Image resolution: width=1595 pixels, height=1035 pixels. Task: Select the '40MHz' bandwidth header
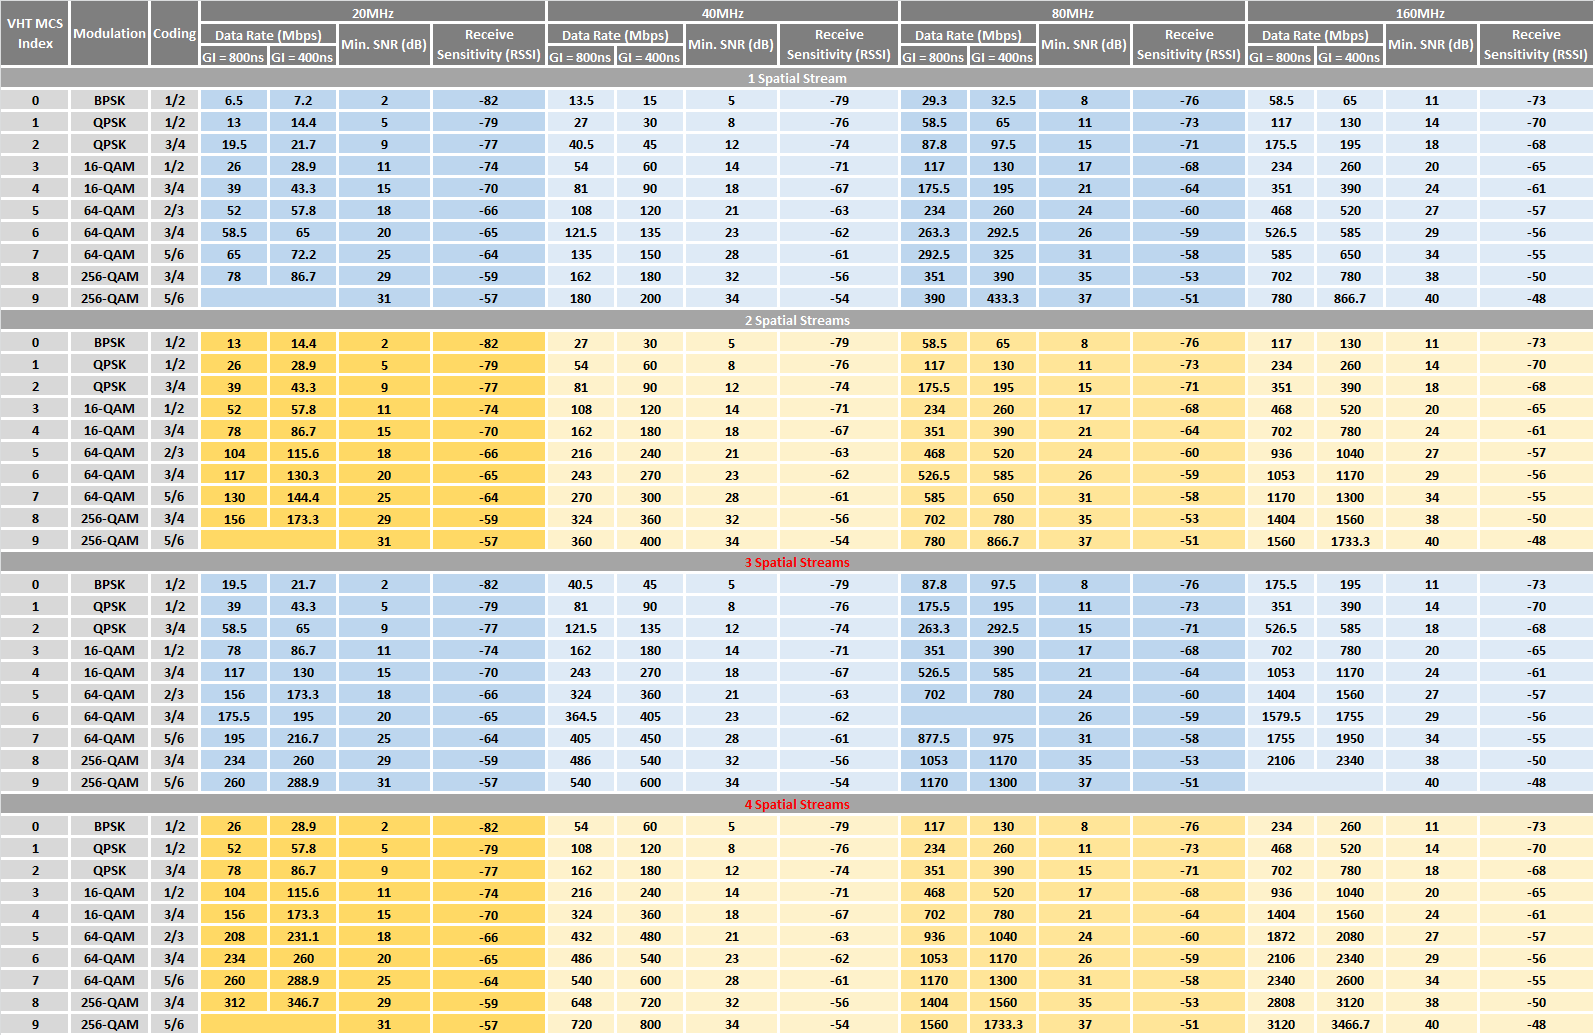pyautogui.click(x=722, y=13)
